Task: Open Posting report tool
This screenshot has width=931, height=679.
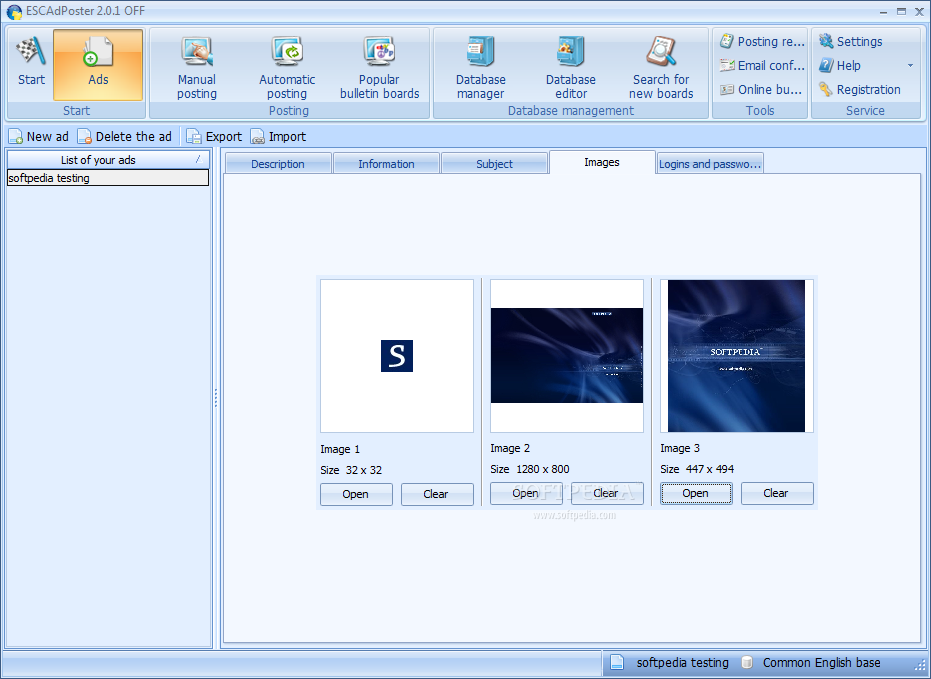Action: click(x=762, y=42)
